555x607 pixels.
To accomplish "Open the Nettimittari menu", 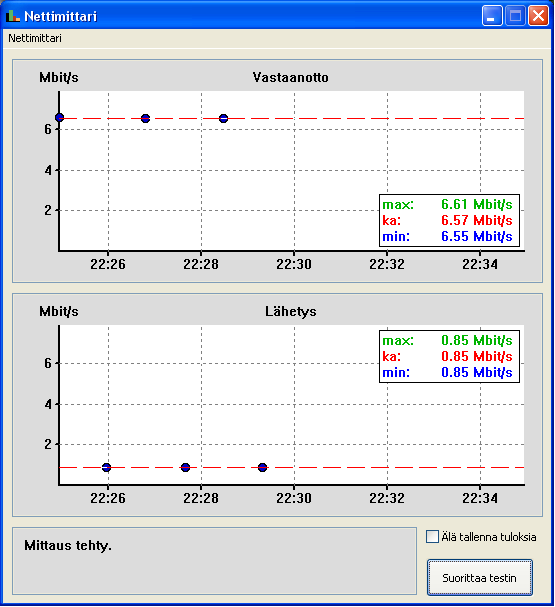I will pyautogui.click(x=35, y=38).
